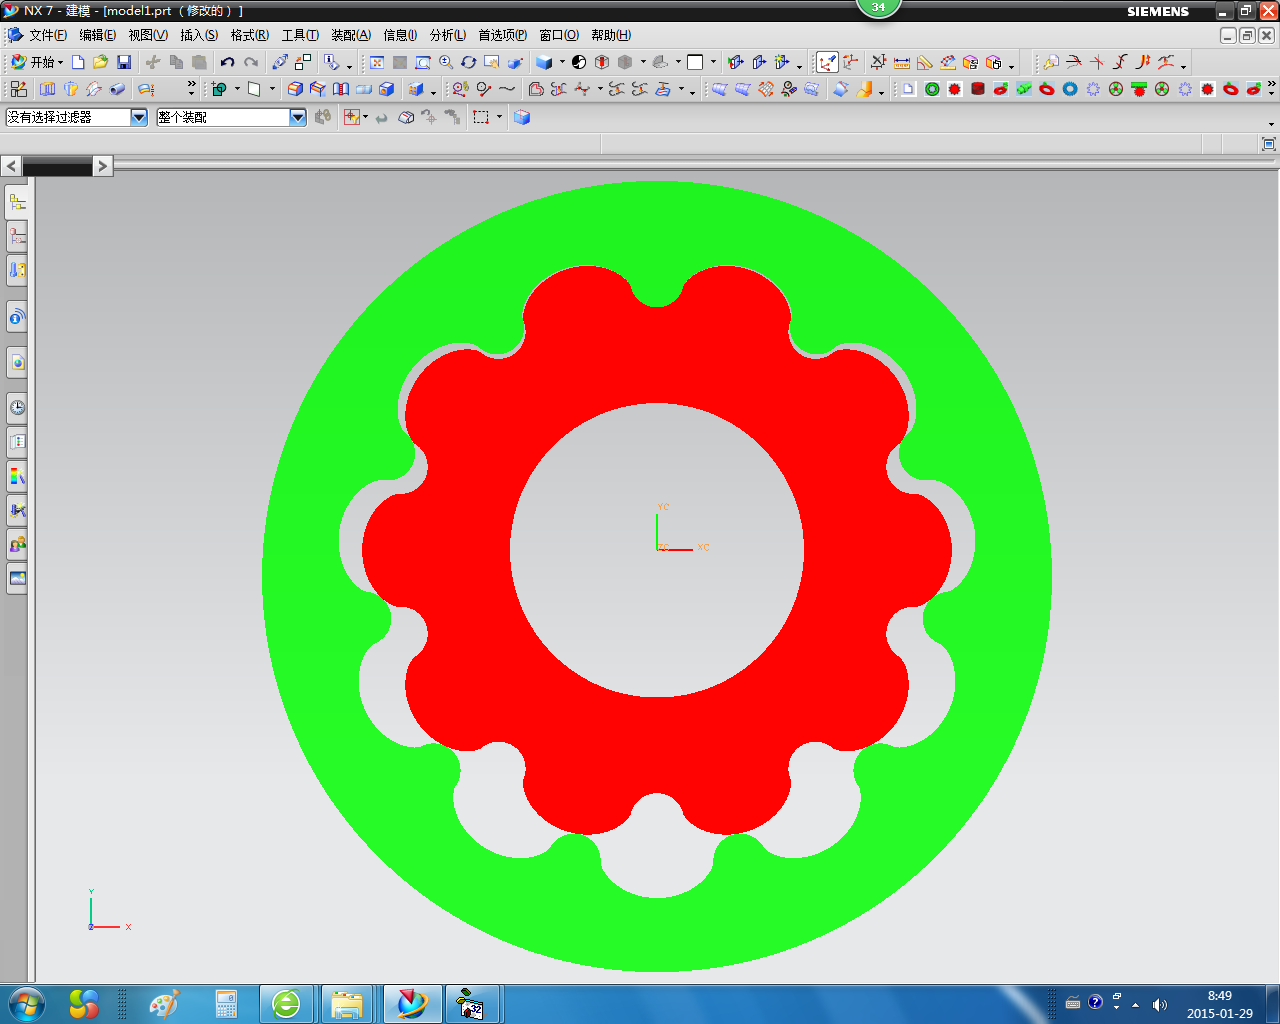Open the selection filter dropdown
Image resolution: width=1280 pixels, height=1024 pixels.
pos(139,117)
